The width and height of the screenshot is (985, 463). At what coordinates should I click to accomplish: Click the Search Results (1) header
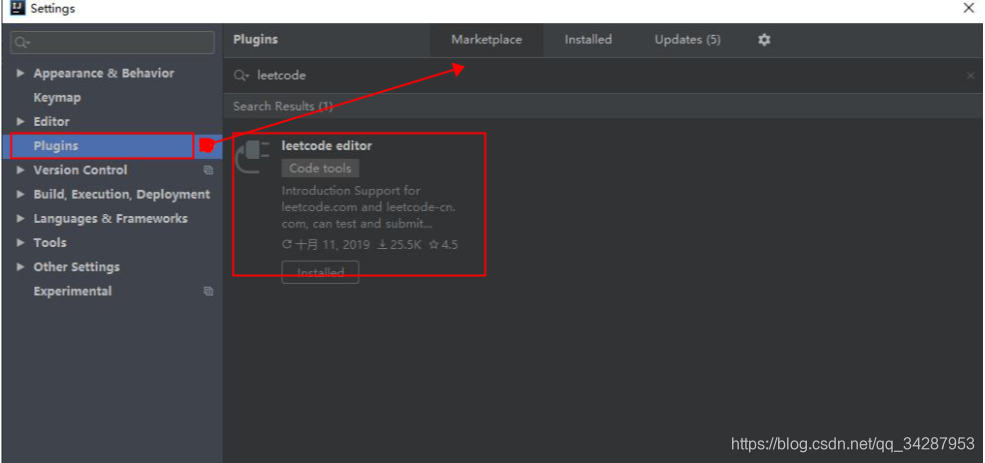click(x=283, y=106)
